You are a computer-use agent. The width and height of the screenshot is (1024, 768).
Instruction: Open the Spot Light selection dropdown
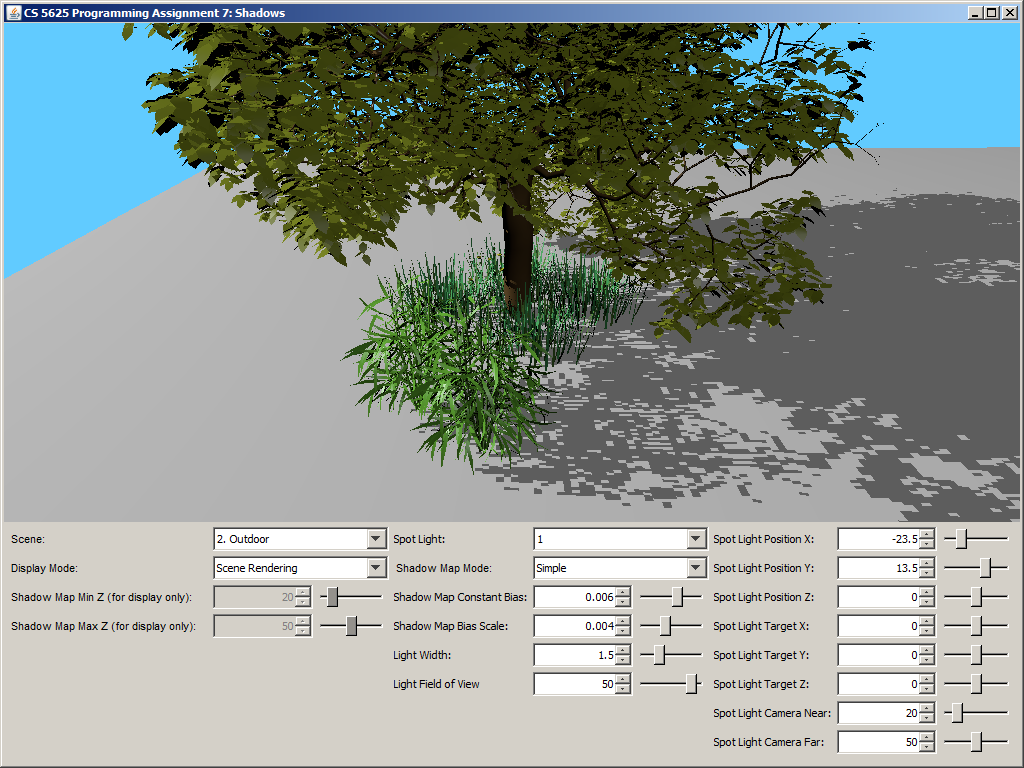696,539
